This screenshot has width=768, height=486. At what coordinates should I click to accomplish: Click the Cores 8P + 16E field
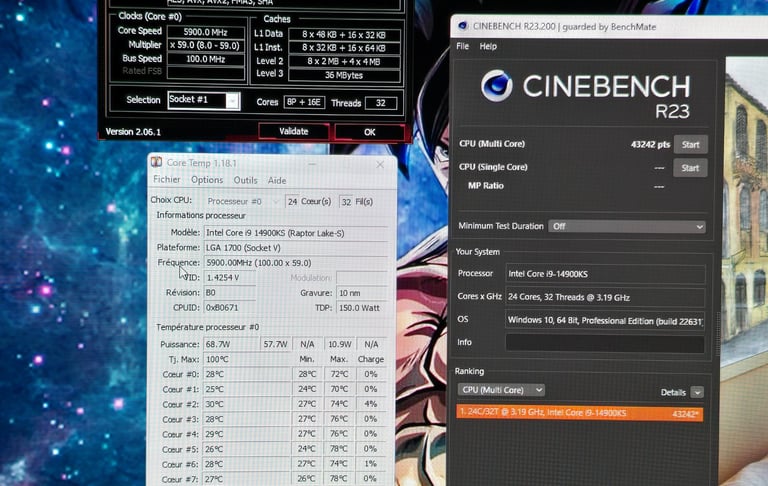click(304, 102)
